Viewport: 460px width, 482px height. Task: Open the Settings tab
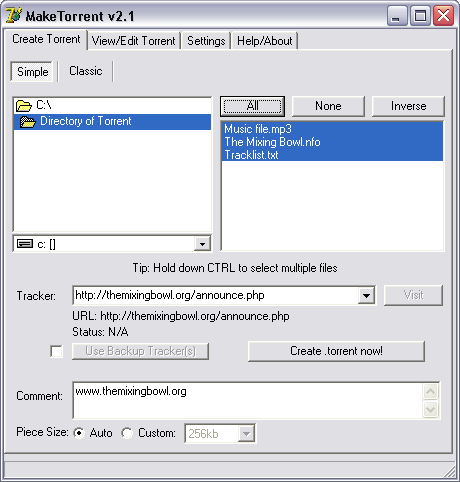[206, 41]
